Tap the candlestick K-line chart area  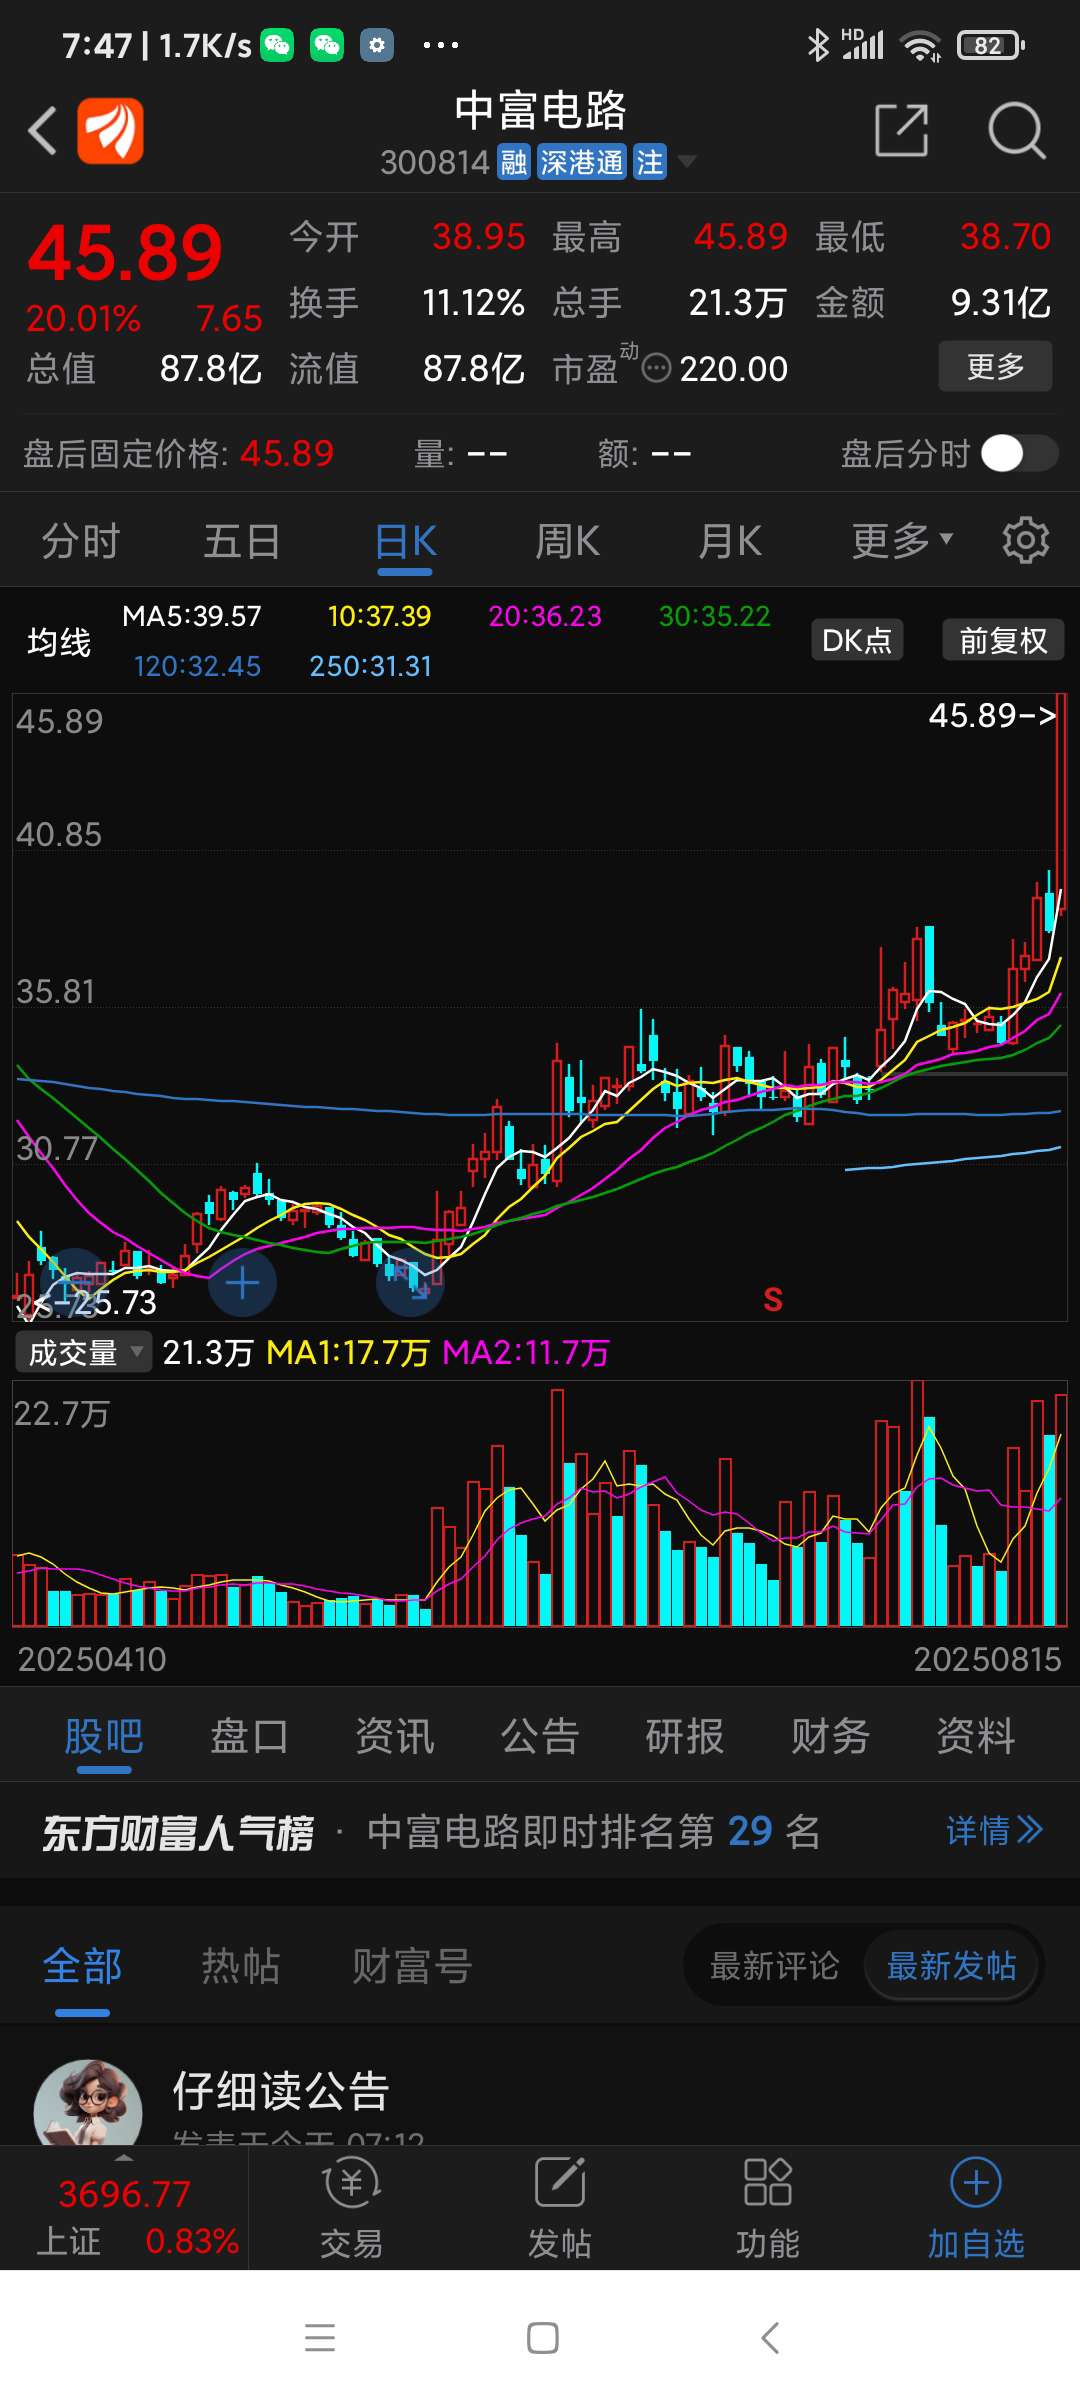point(540,1007)
